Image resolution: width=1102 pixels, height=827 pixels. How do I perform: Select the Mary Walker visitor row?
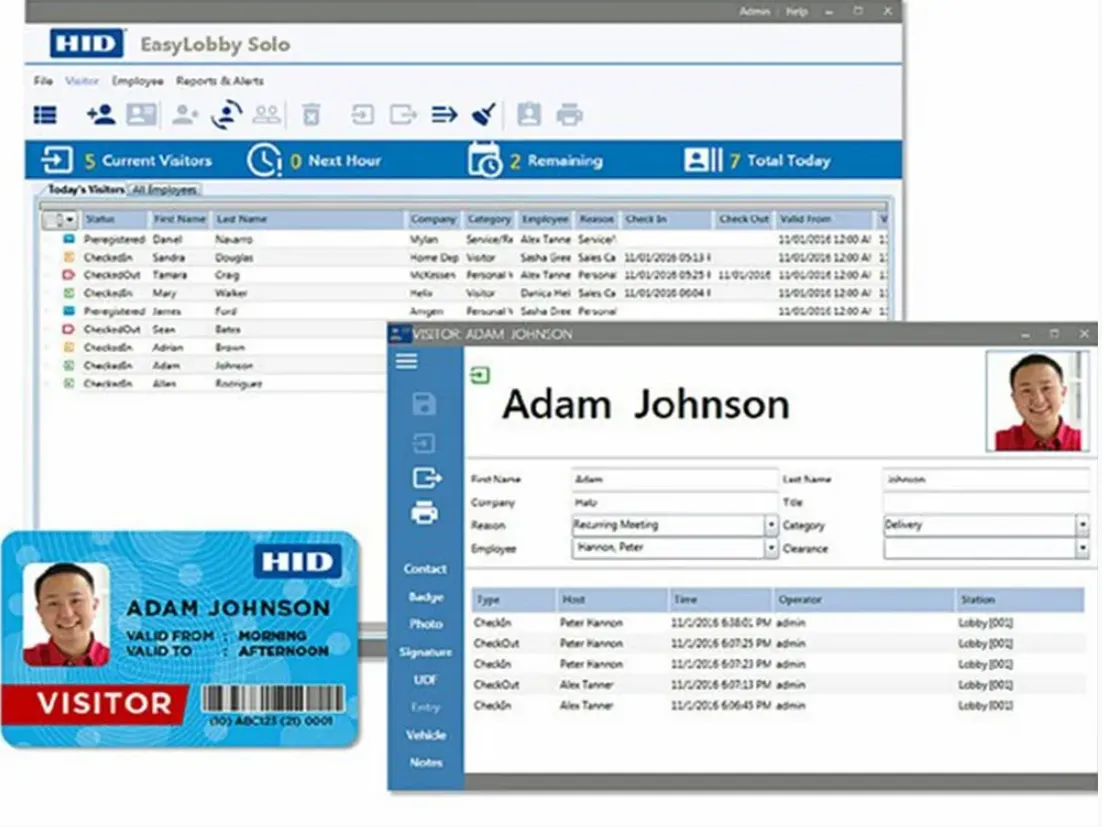coord(464,293)
